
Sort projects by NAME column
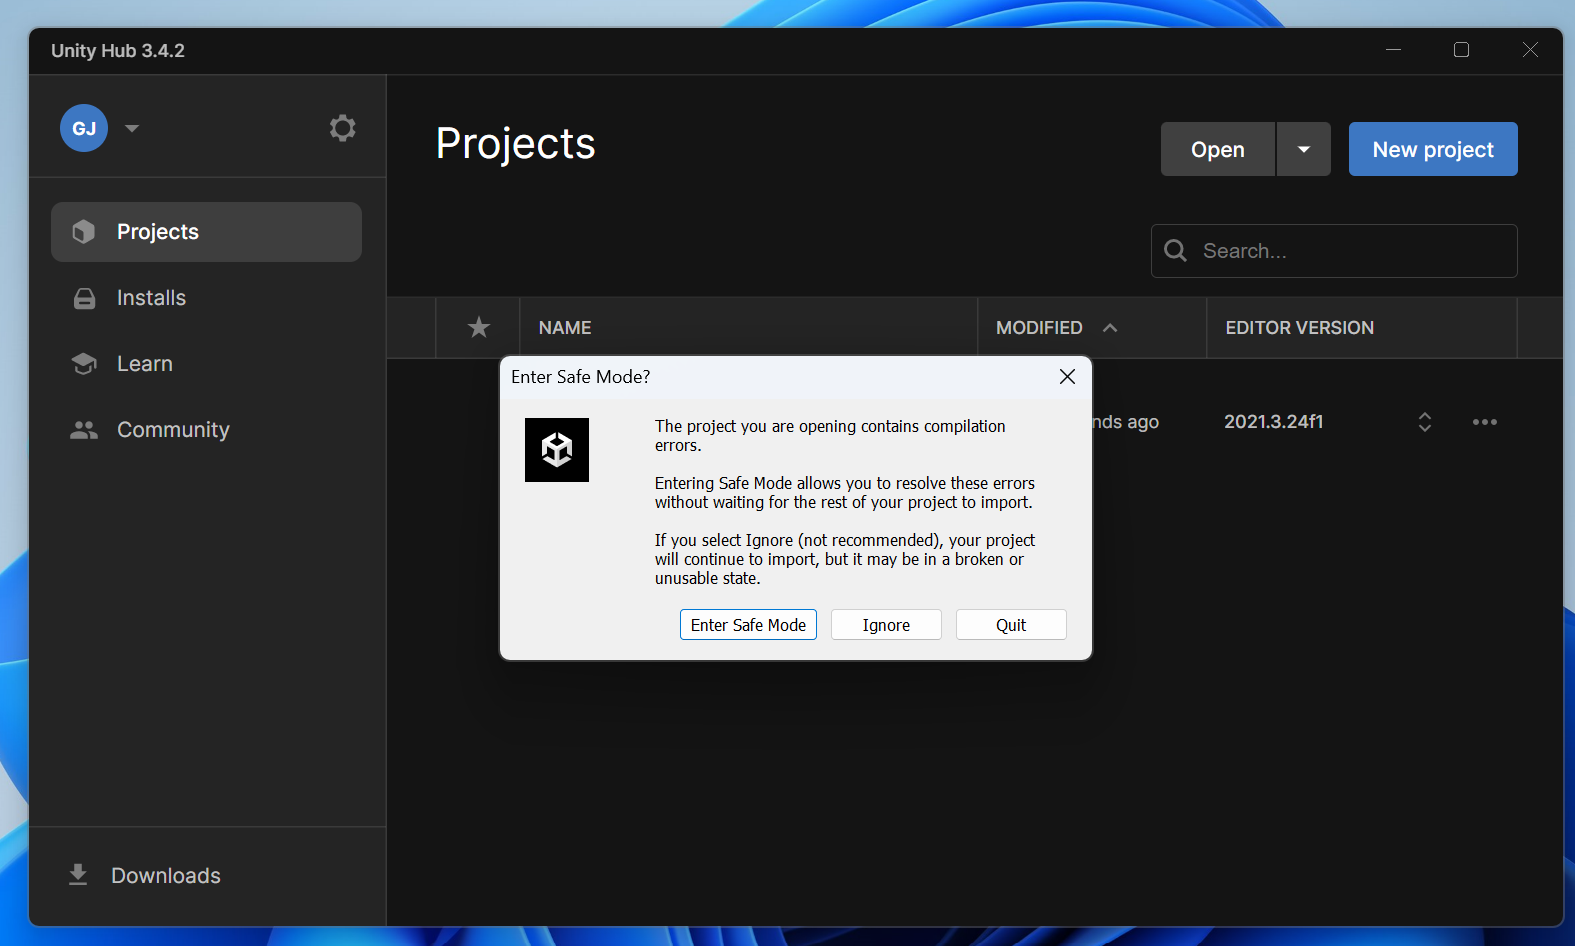point(565,328)
